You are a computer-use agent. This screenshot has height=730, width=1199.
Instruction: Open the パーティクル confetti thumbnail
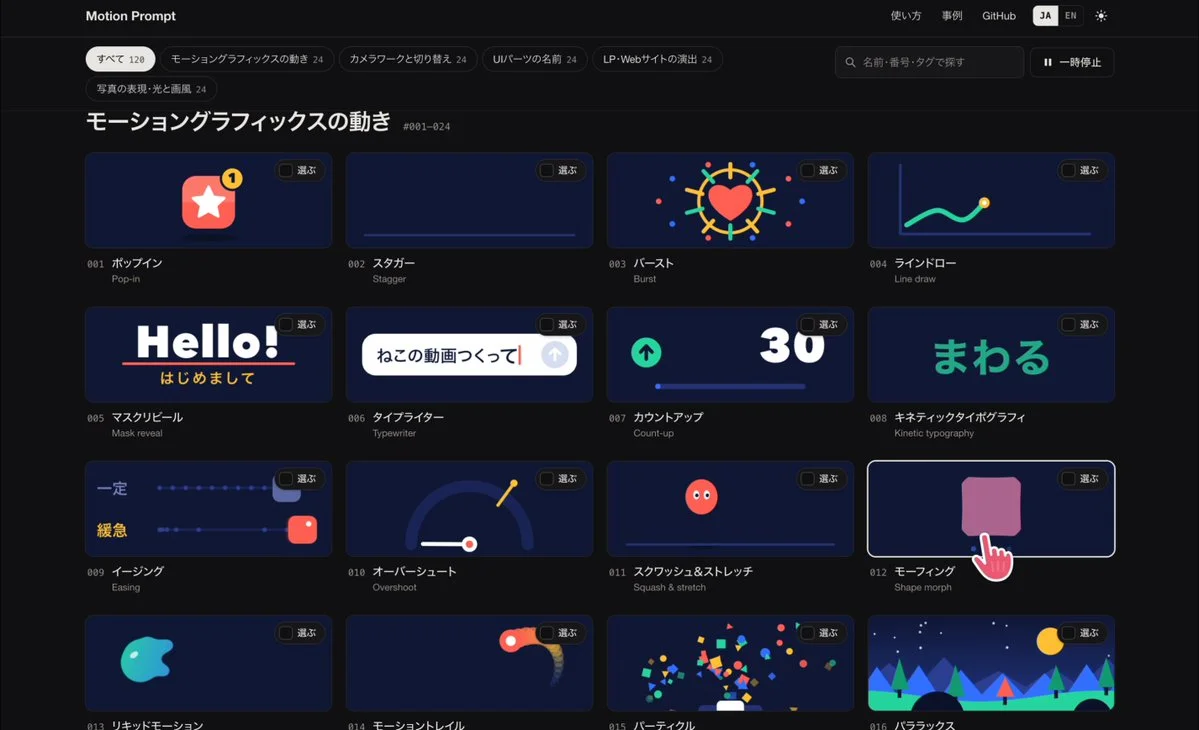[x=730, y=663]
